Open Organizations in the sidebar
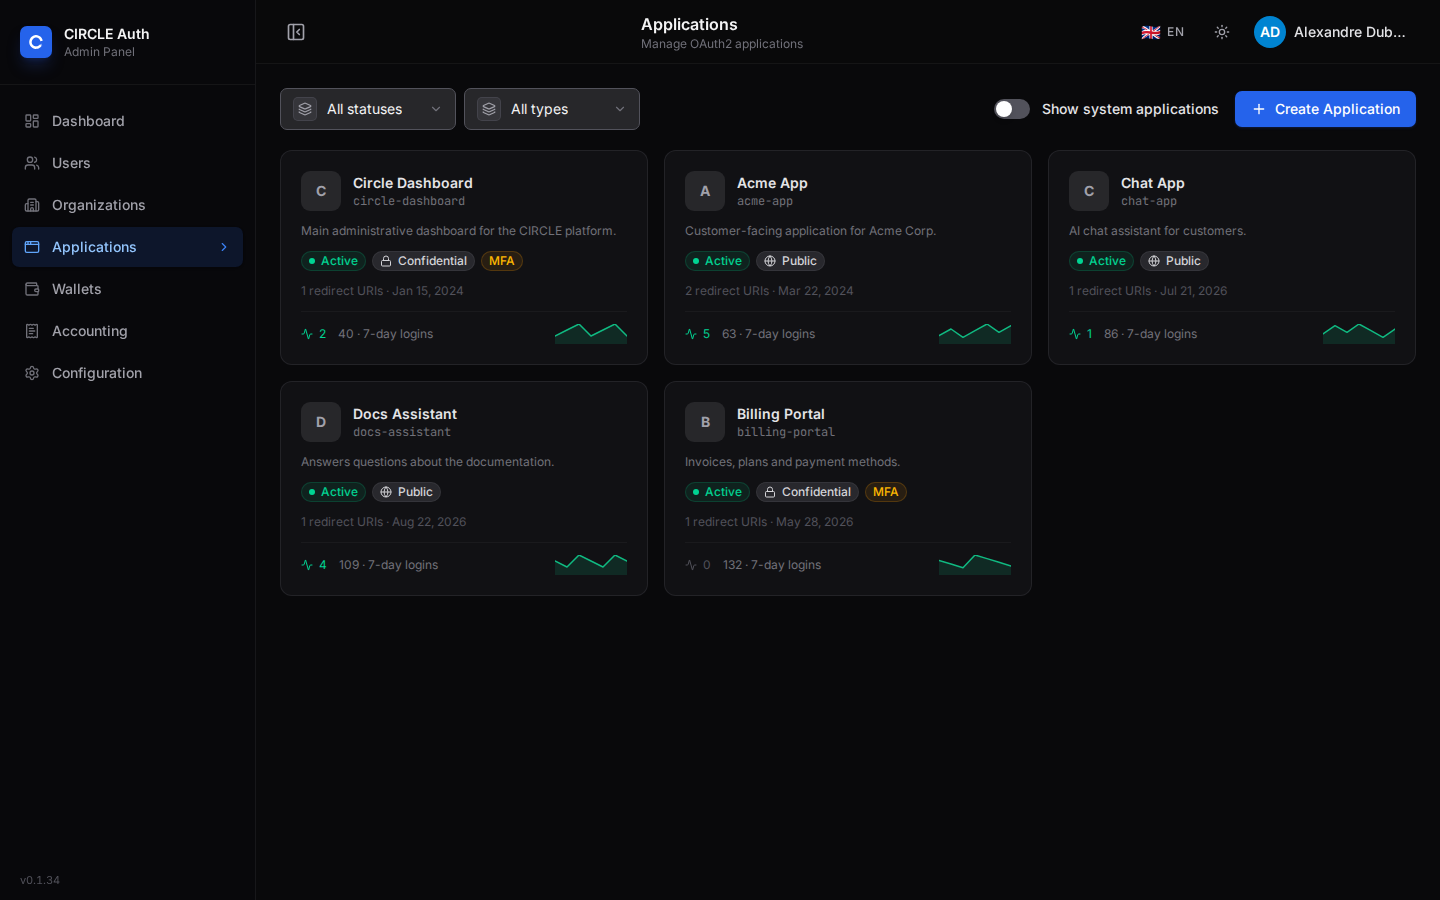Screen dimensions: 1440x900 (128, 205)
